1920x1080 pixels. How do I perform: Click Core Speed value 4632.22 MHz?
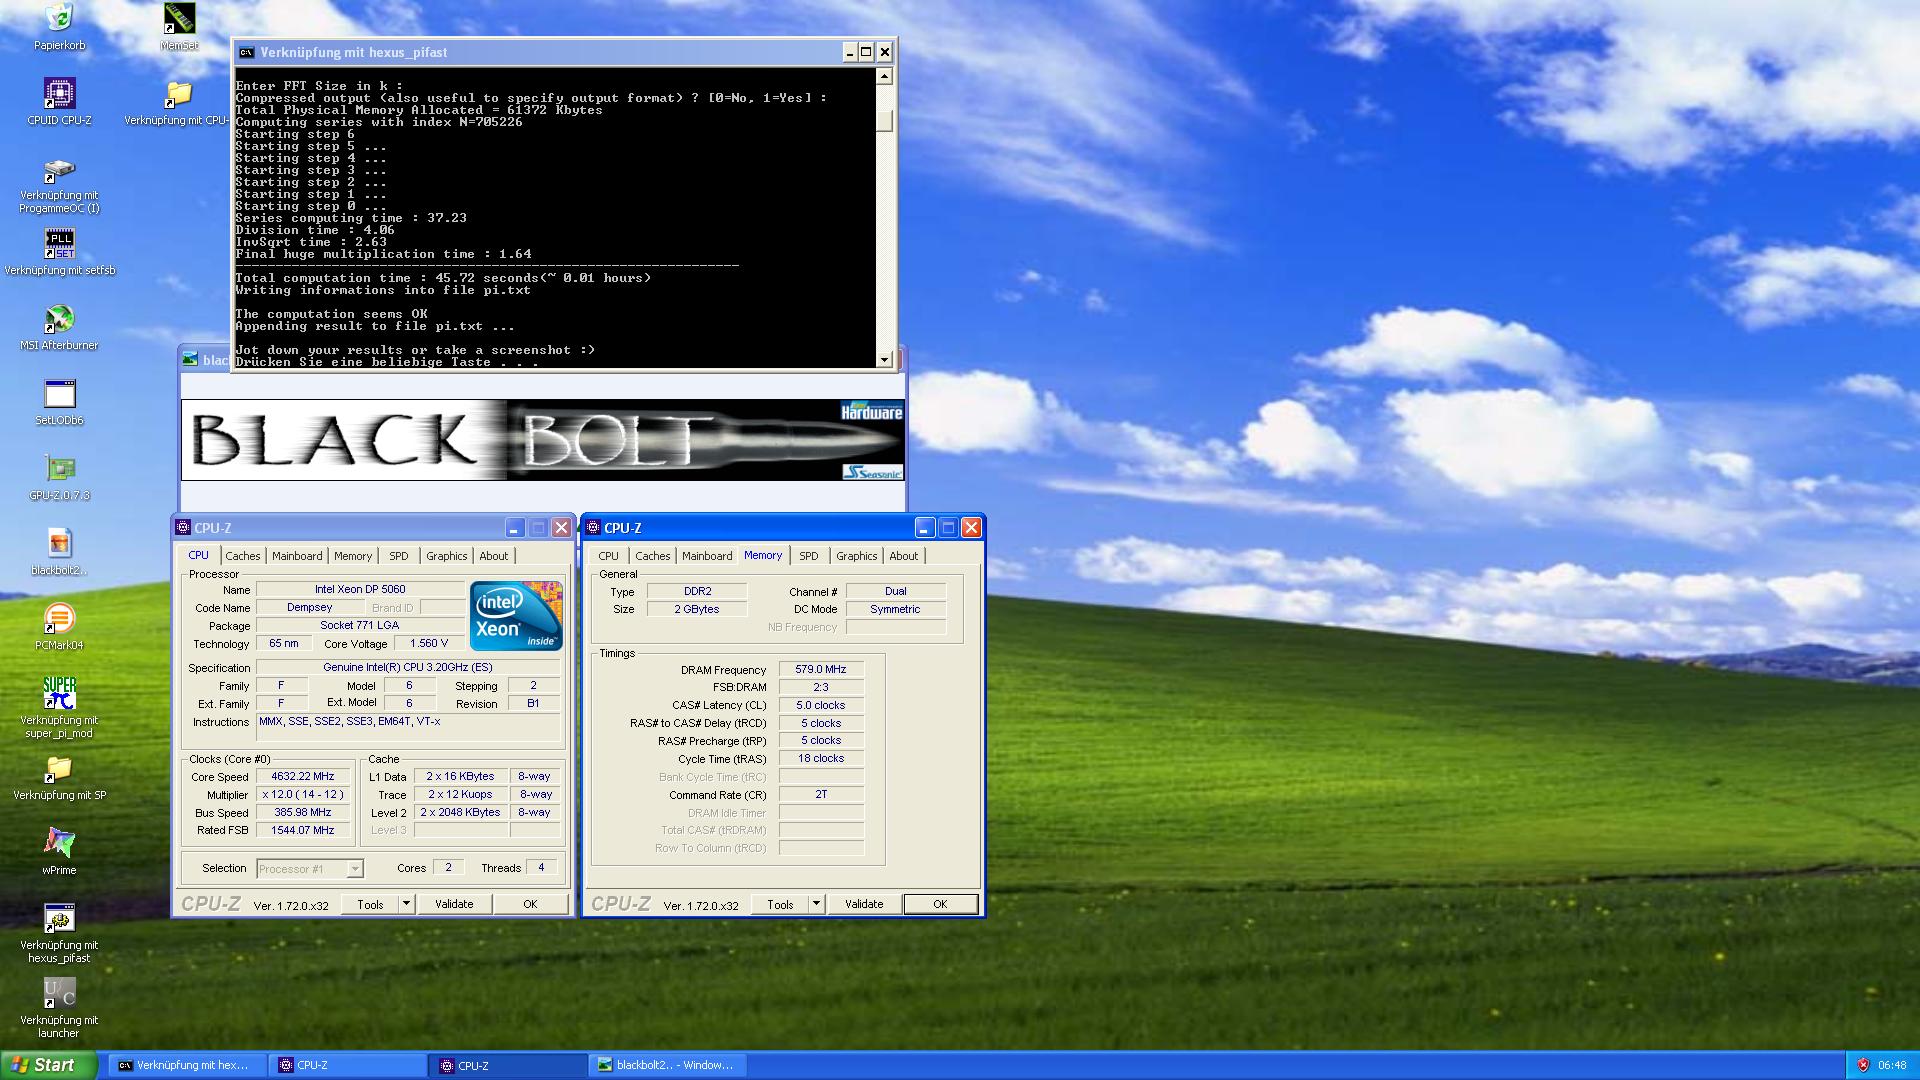click(x=303, y=777)
